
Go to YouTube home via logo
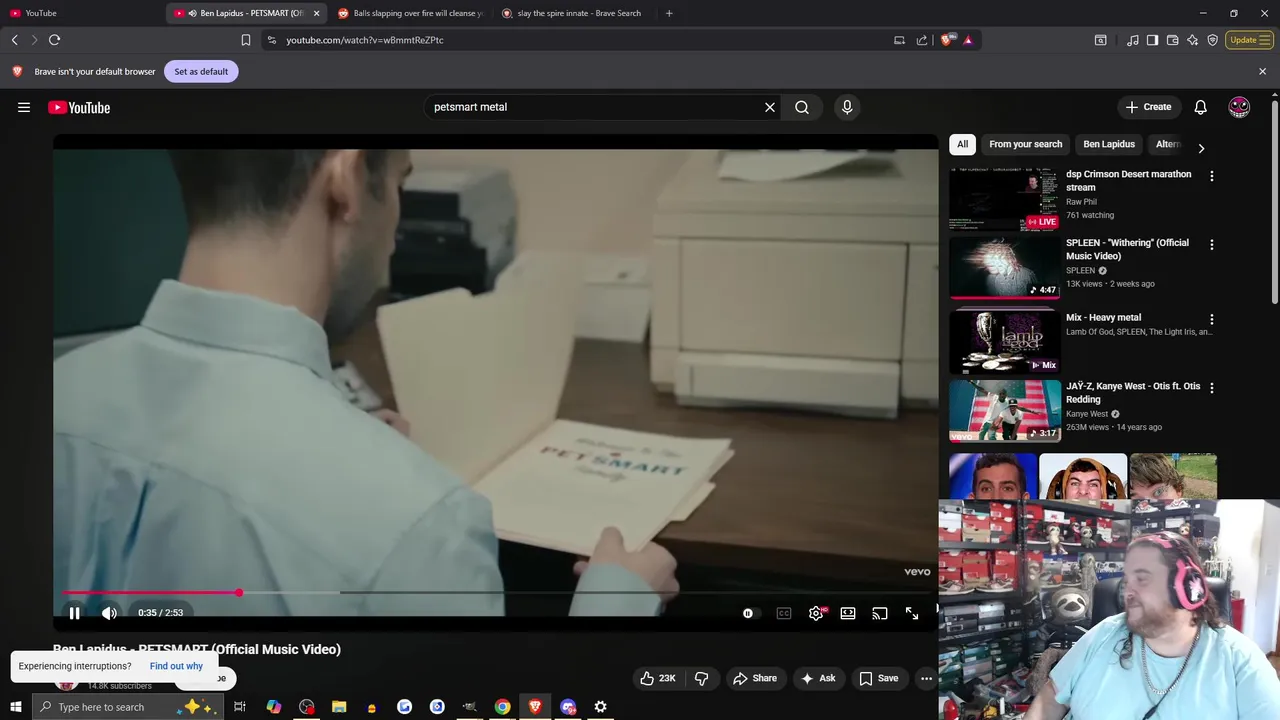tap(79, 107)
